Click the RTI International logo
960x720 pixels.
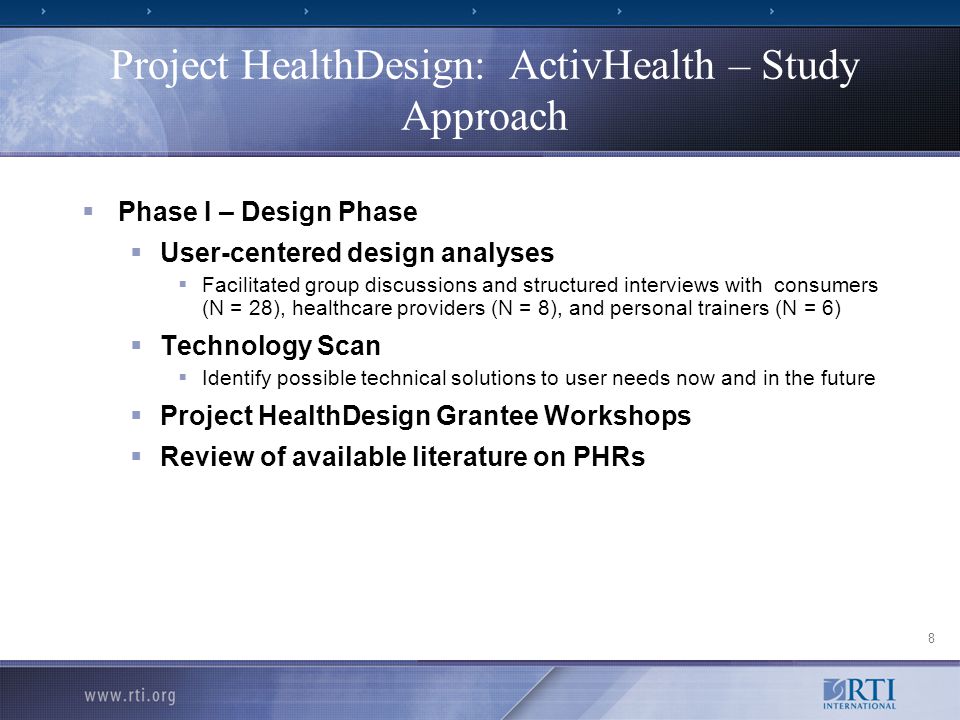coord(859,694)
